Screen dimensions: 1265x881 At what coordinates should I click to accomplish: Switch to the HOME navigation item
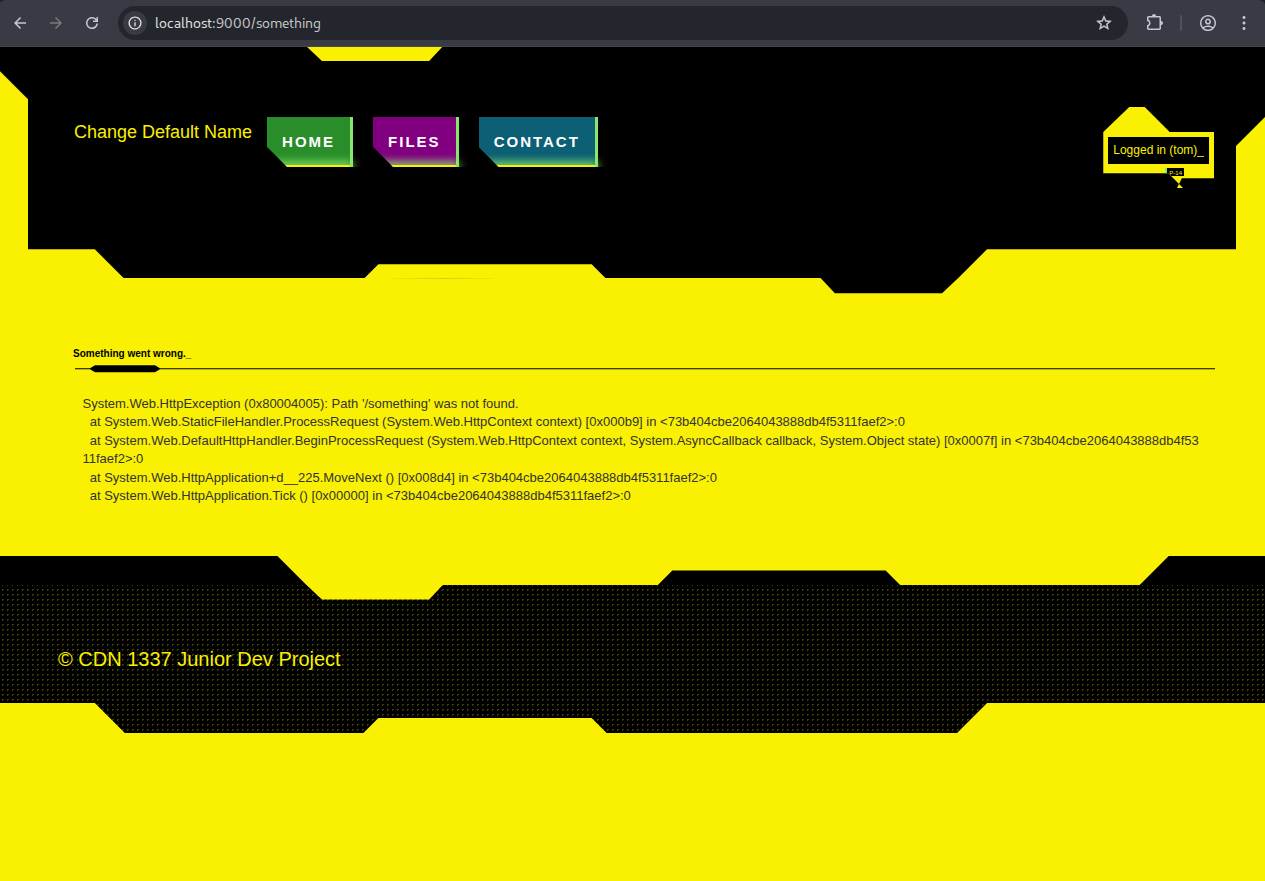pyautogui.click(x=309, y=141)
